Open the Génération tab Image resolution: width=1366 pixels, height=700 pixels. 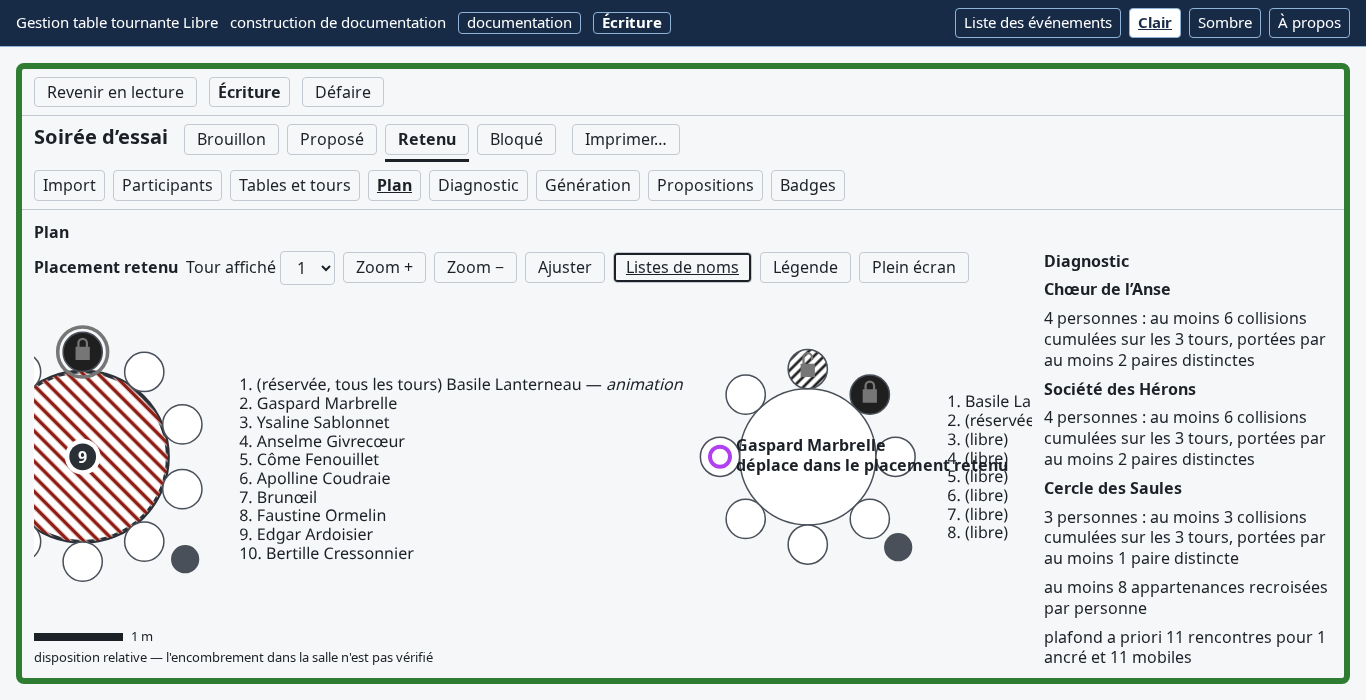point(588,186)
